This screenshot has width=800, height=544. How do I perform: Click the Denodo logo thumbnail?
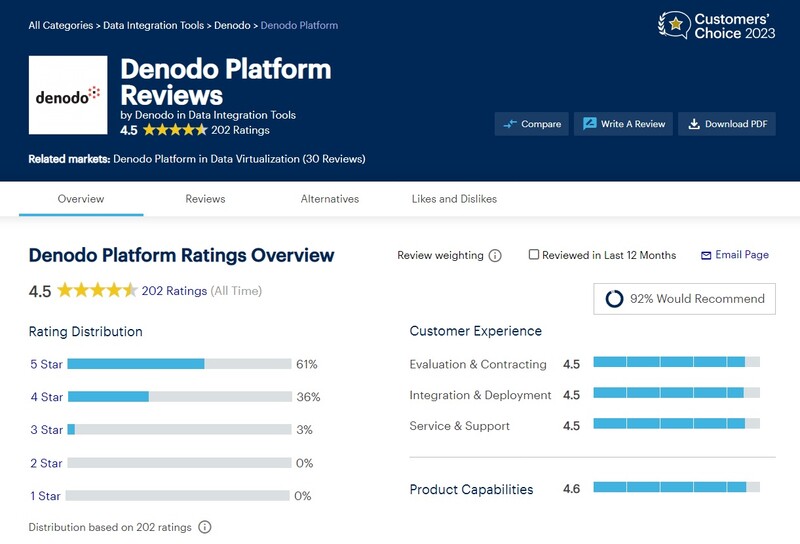(x=68, y=95)
